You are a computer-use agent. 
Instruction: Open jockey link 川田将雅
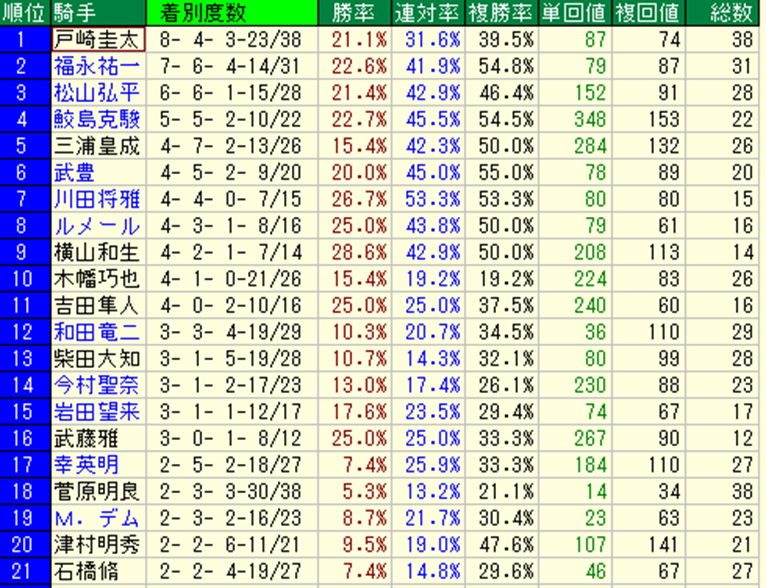pyautogui.click(x=97, y=199)
